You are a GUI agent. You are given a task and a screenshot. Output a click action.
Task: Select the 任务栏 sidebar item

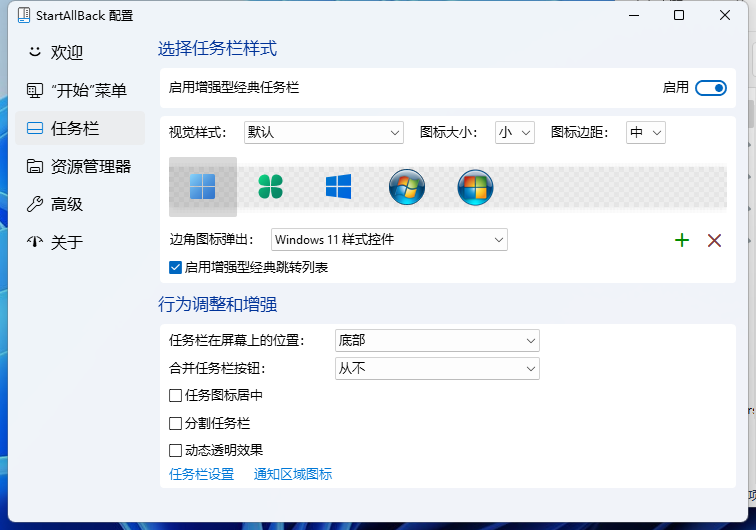point(80,128)
